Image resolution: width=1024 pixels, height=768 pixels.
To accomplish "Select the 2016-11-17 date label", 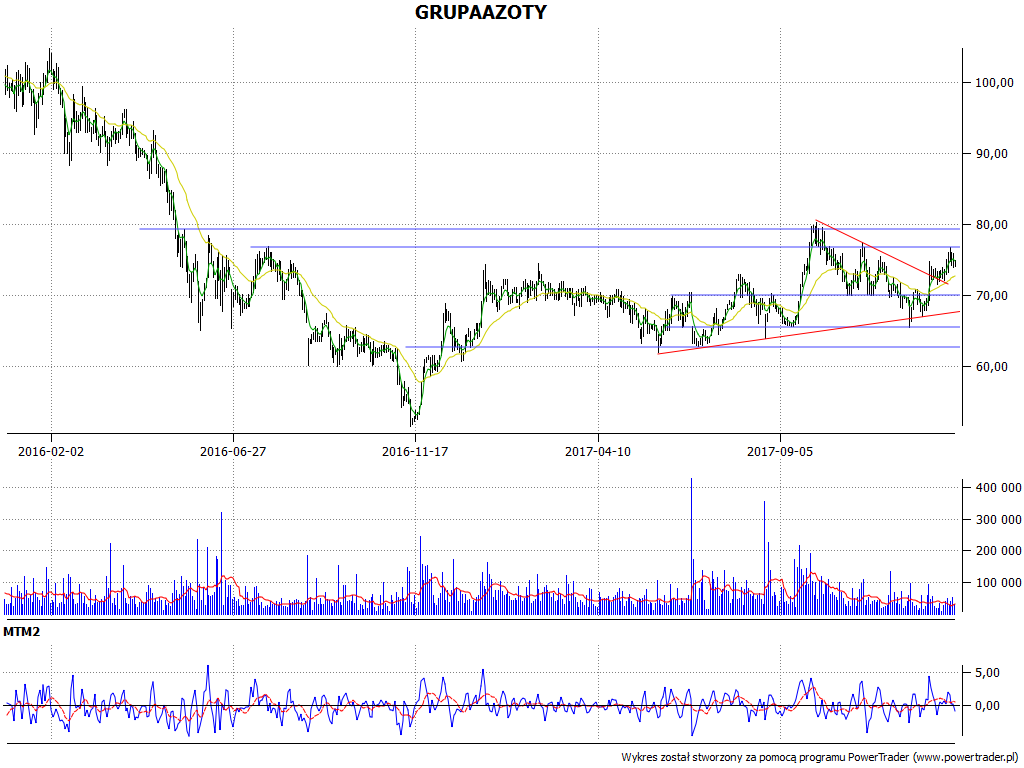I will 415,451.
